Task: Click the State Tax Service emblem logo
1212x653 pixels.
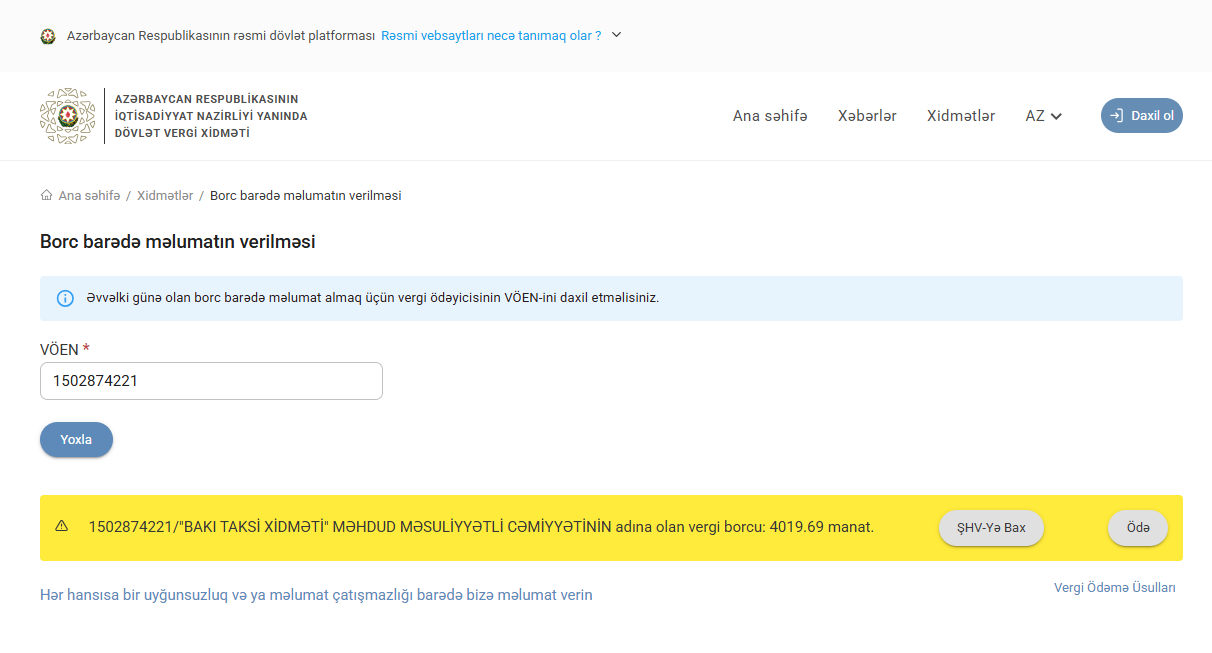Action: [x=67, y=116]
